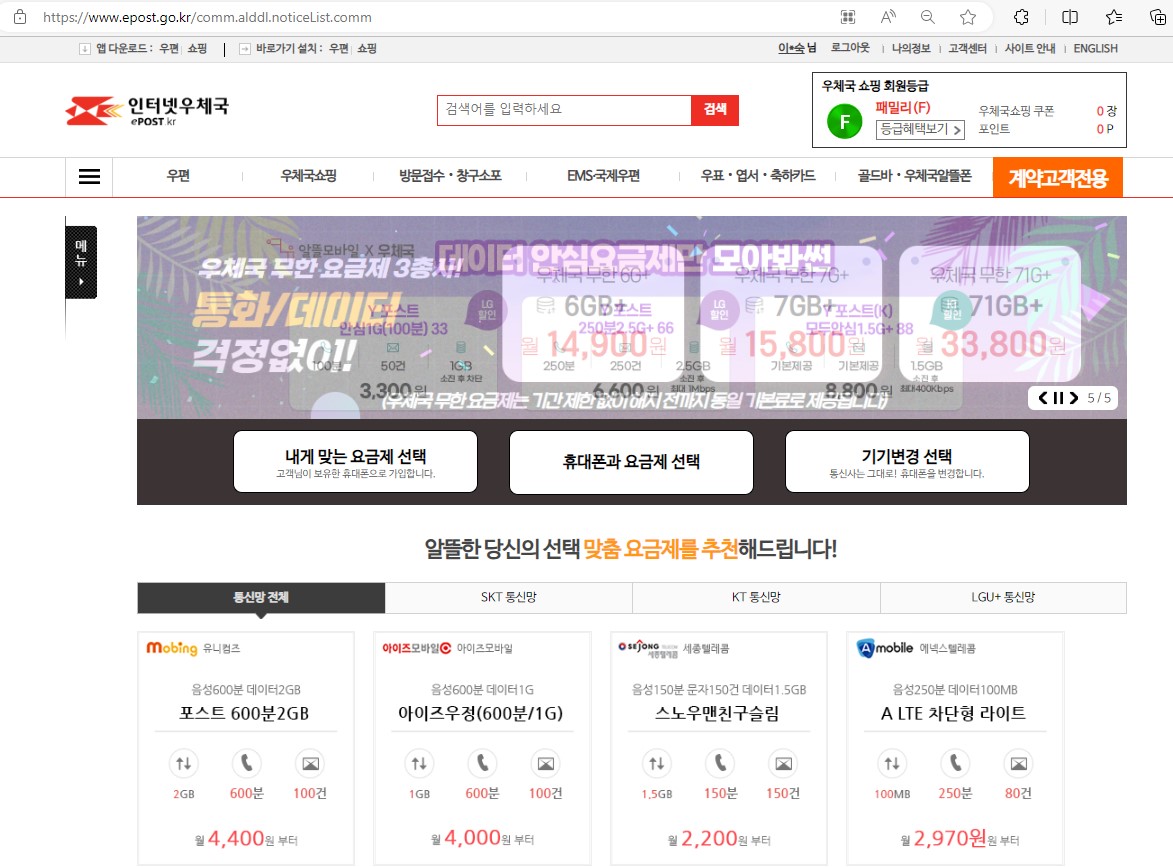Click data icon in 포스트 600분2GB card
Screen dimensions: 1173x867
[183, 764]
